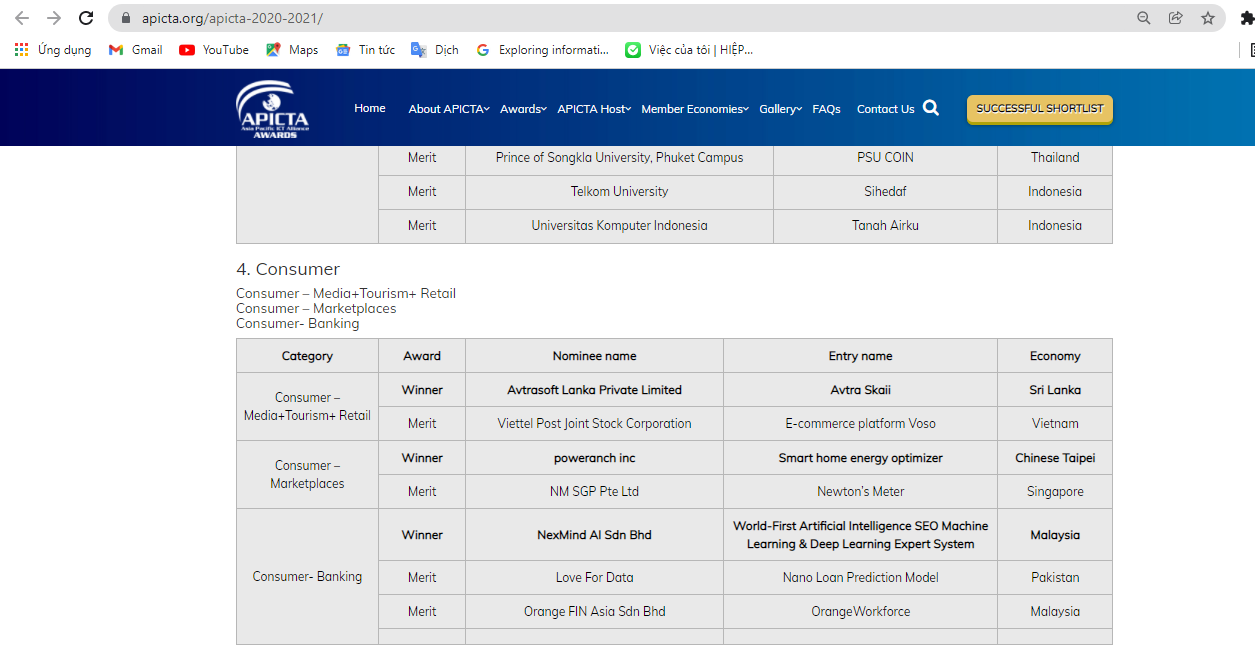Select the 'Pakistan' economy cell
The image size is (1255, 654).
[1055, 578]
